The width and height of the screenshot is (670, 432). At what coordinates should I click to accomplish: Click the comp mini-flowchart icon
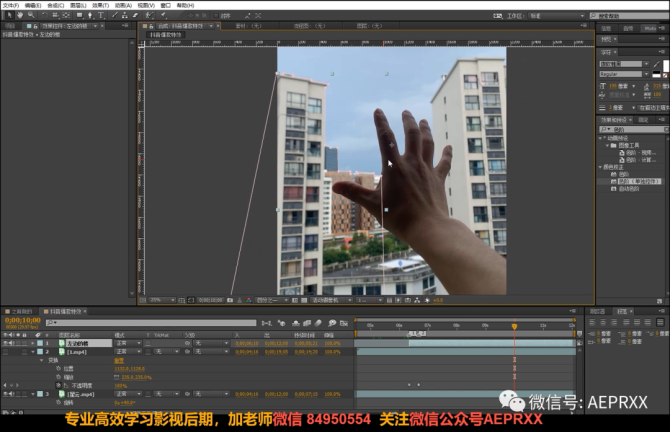pos(267,323)
